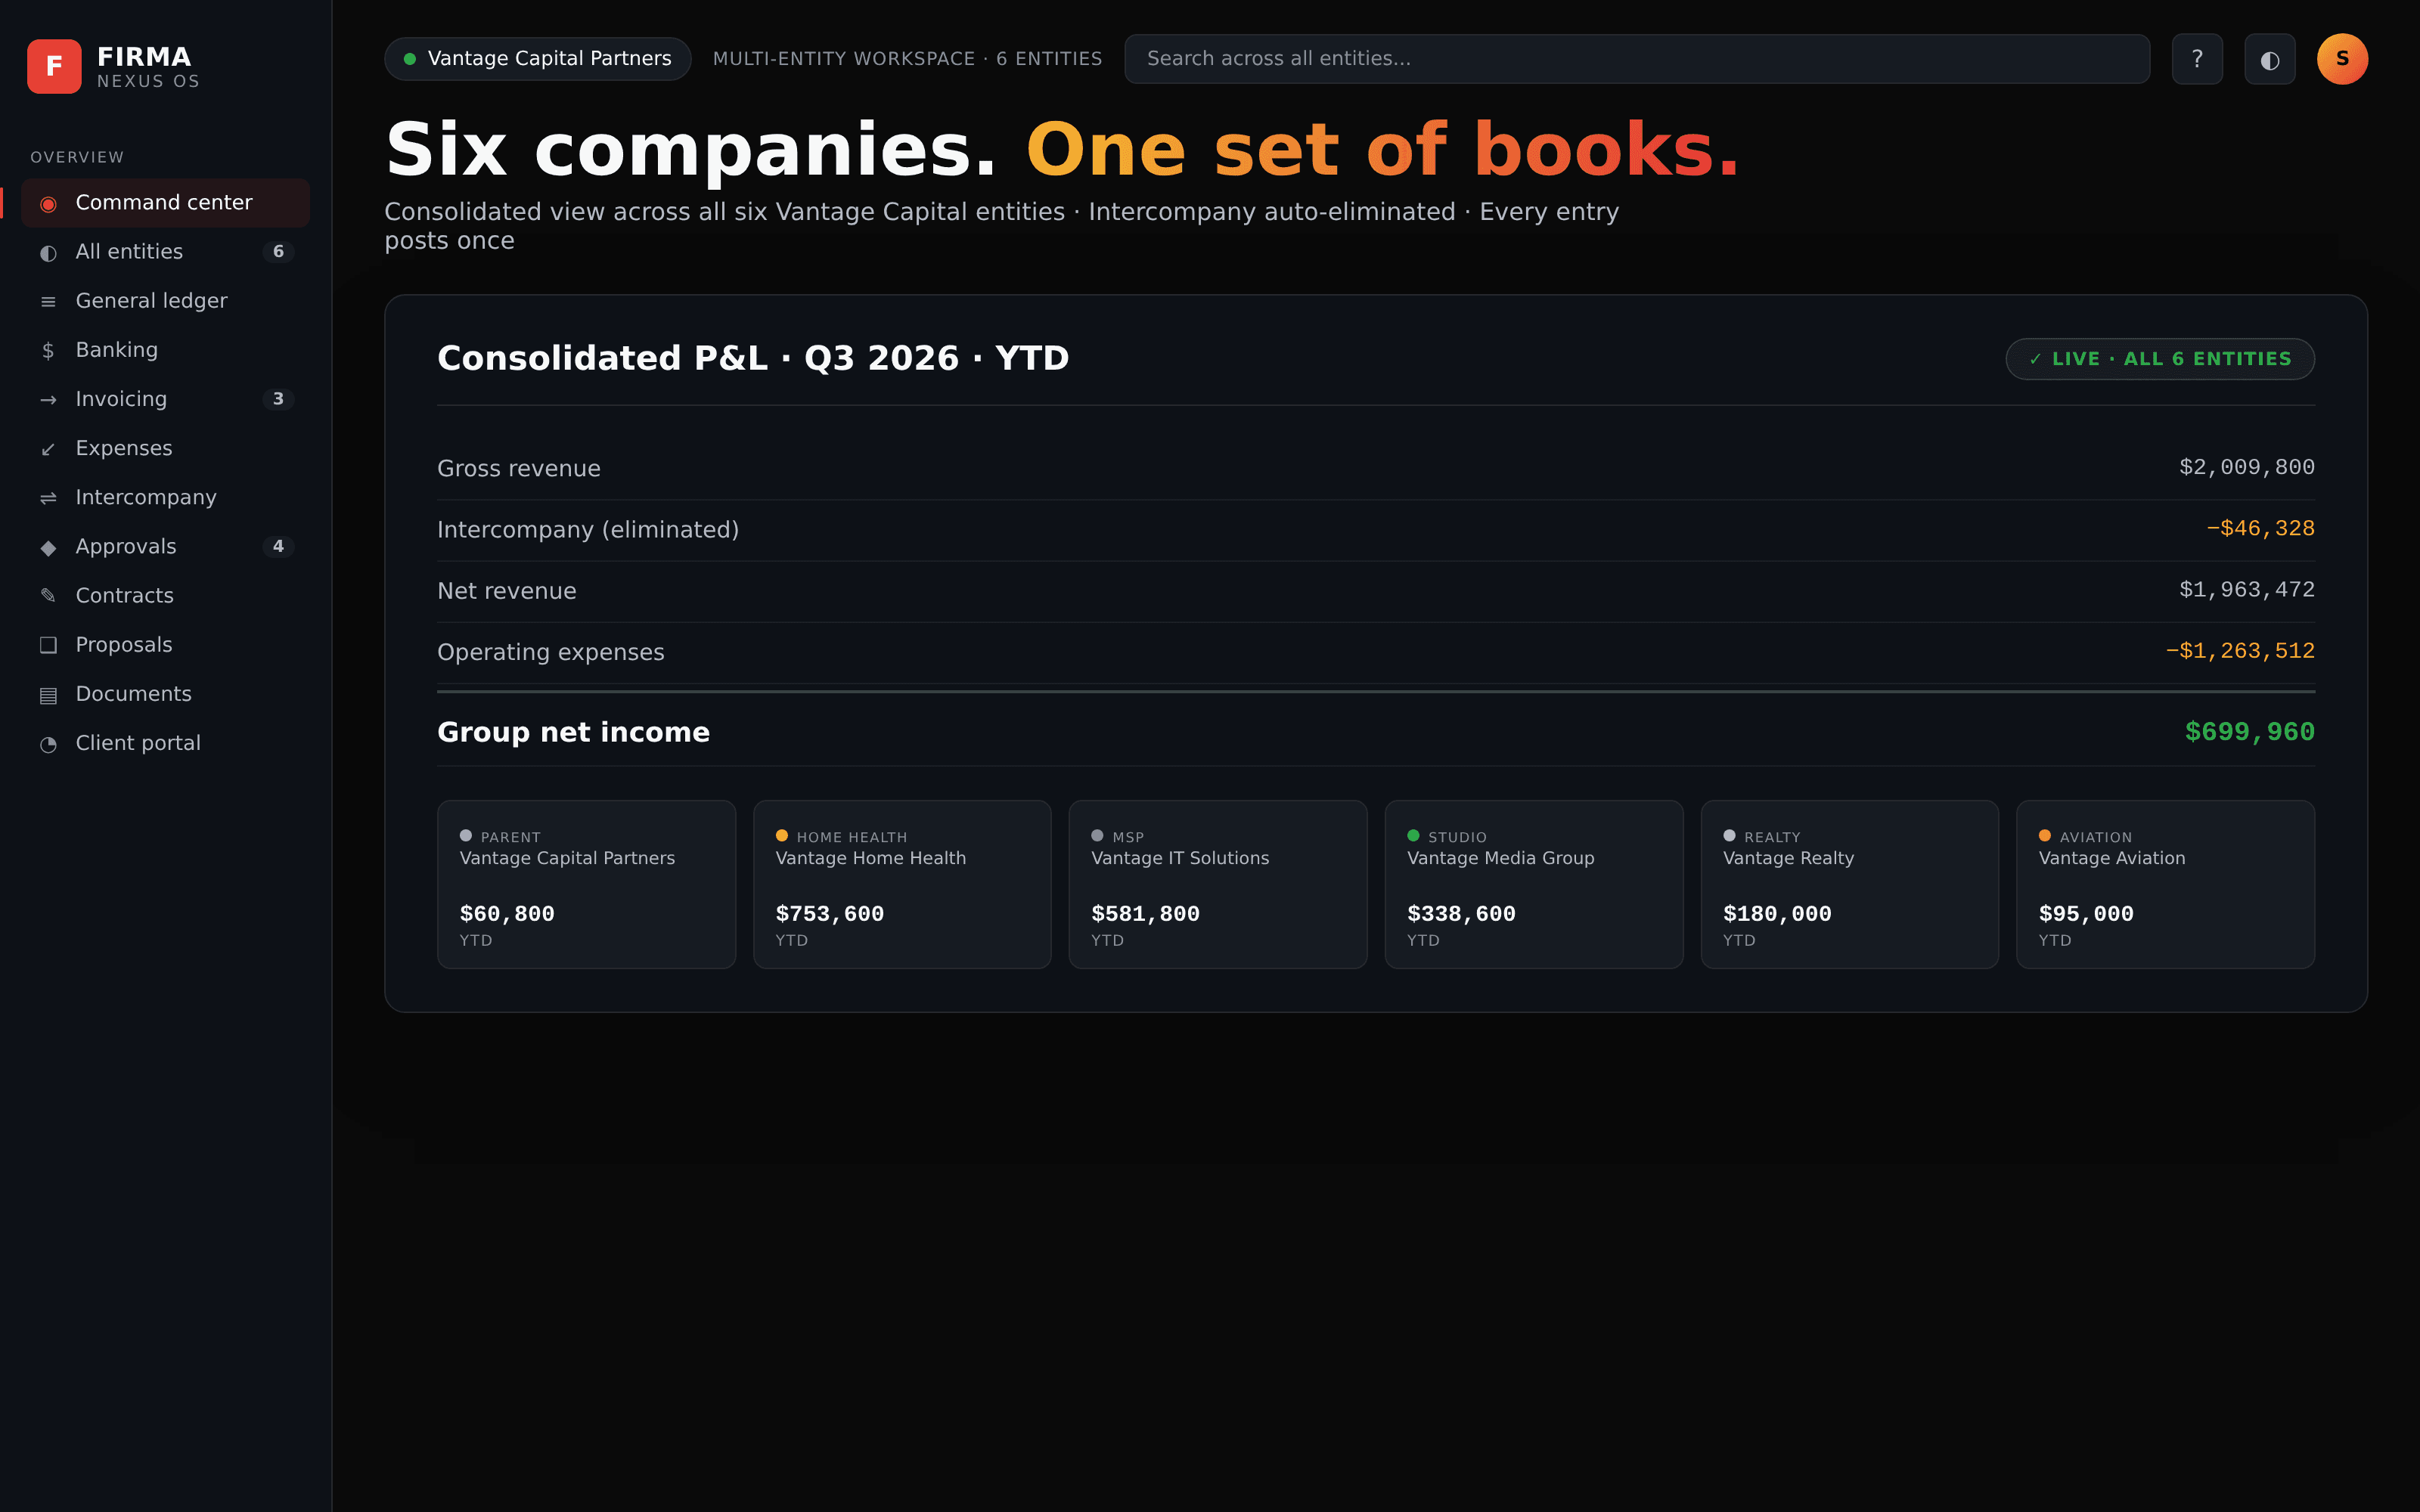
Task: Click the All entities half-circle icon
Action: [x=48, y=253]
